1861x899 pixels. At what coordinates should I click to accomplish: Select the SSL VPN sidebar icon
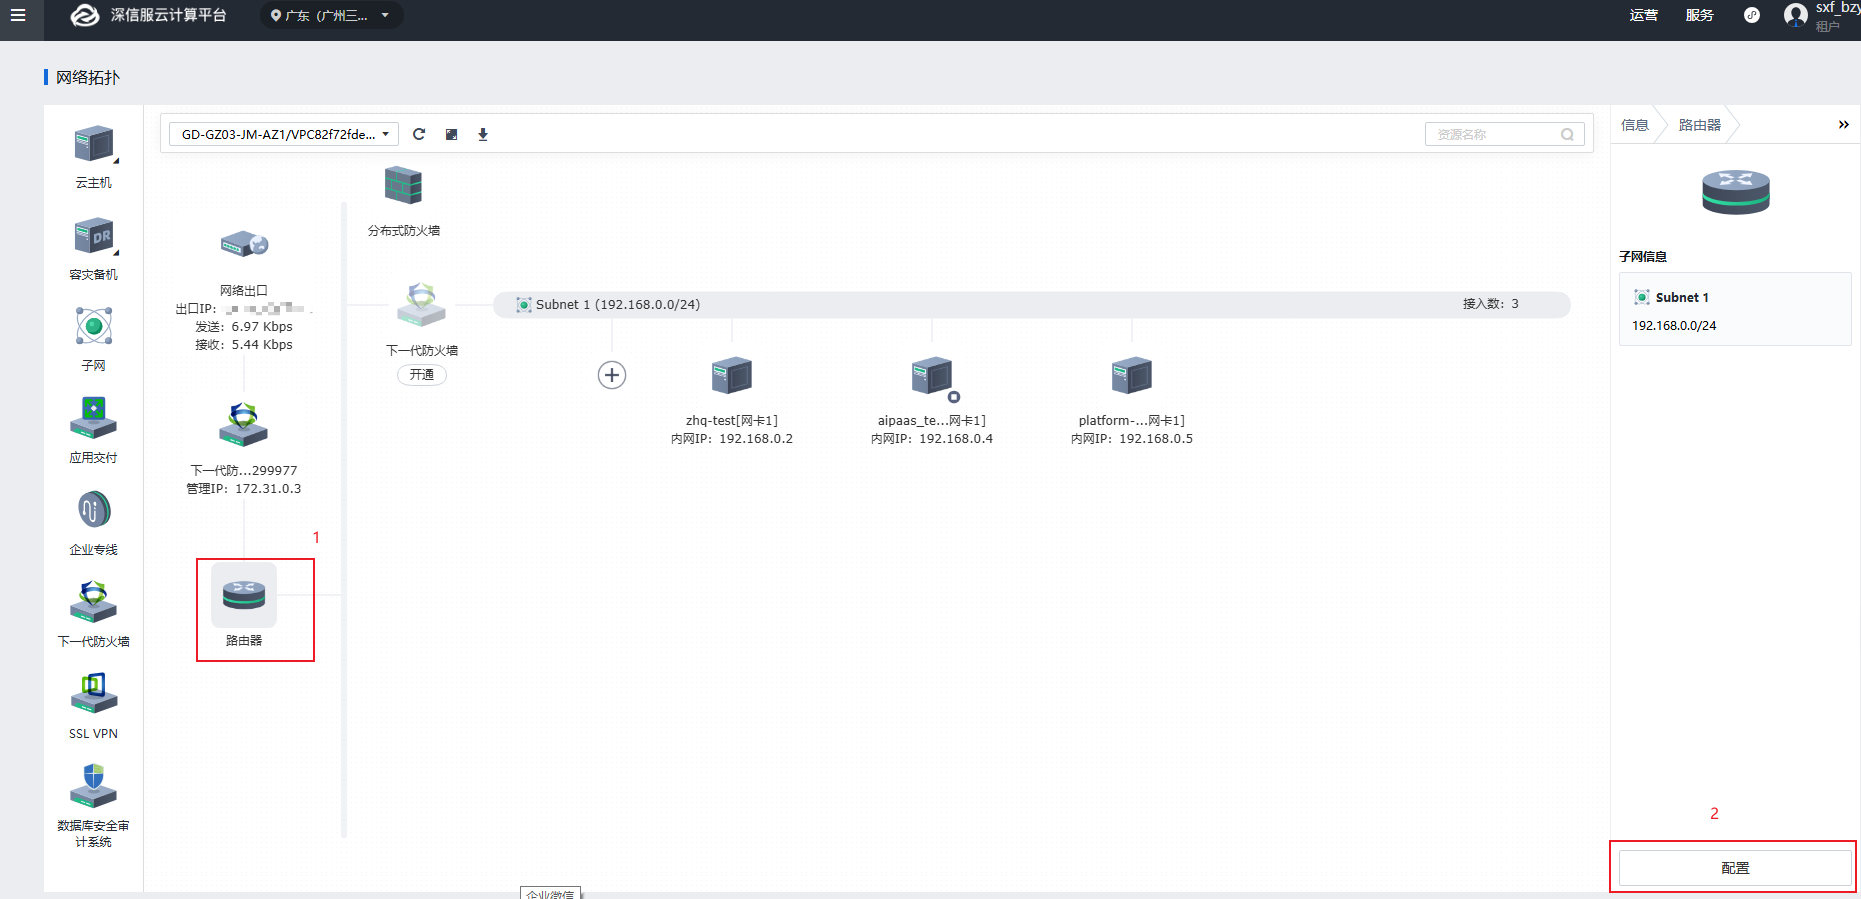(94, 694)
